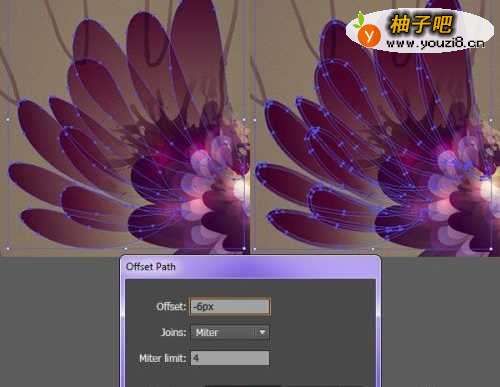500x387 pixels.
Task: Select bottom-right bounding handle of left artwork
Action: pos(244,249)
